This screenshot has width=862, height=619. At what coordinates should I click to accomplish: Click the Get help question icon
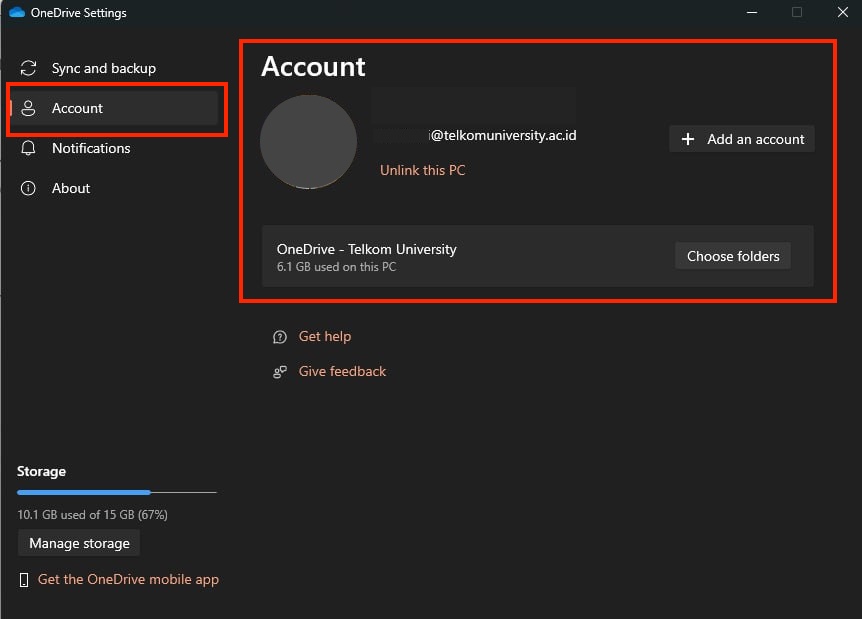(x=280, y=337)
